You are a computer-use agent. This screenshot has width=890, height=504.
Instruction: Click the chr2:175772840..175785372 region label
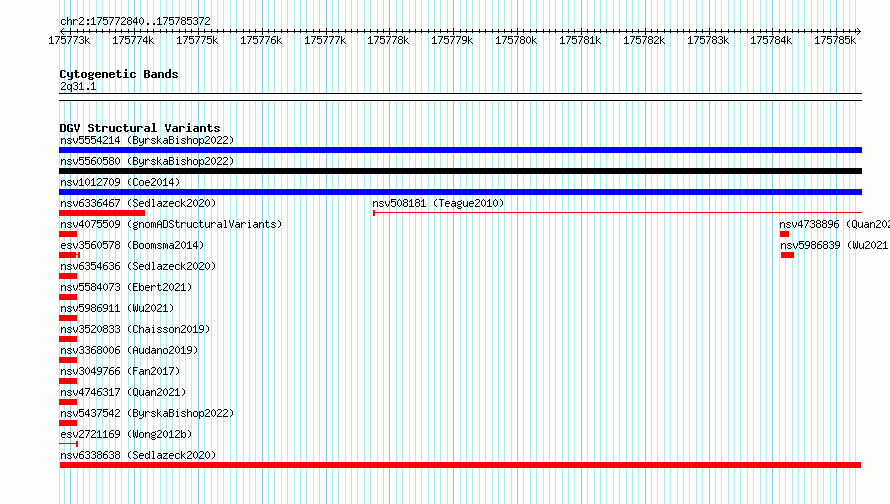click(135, 21)
